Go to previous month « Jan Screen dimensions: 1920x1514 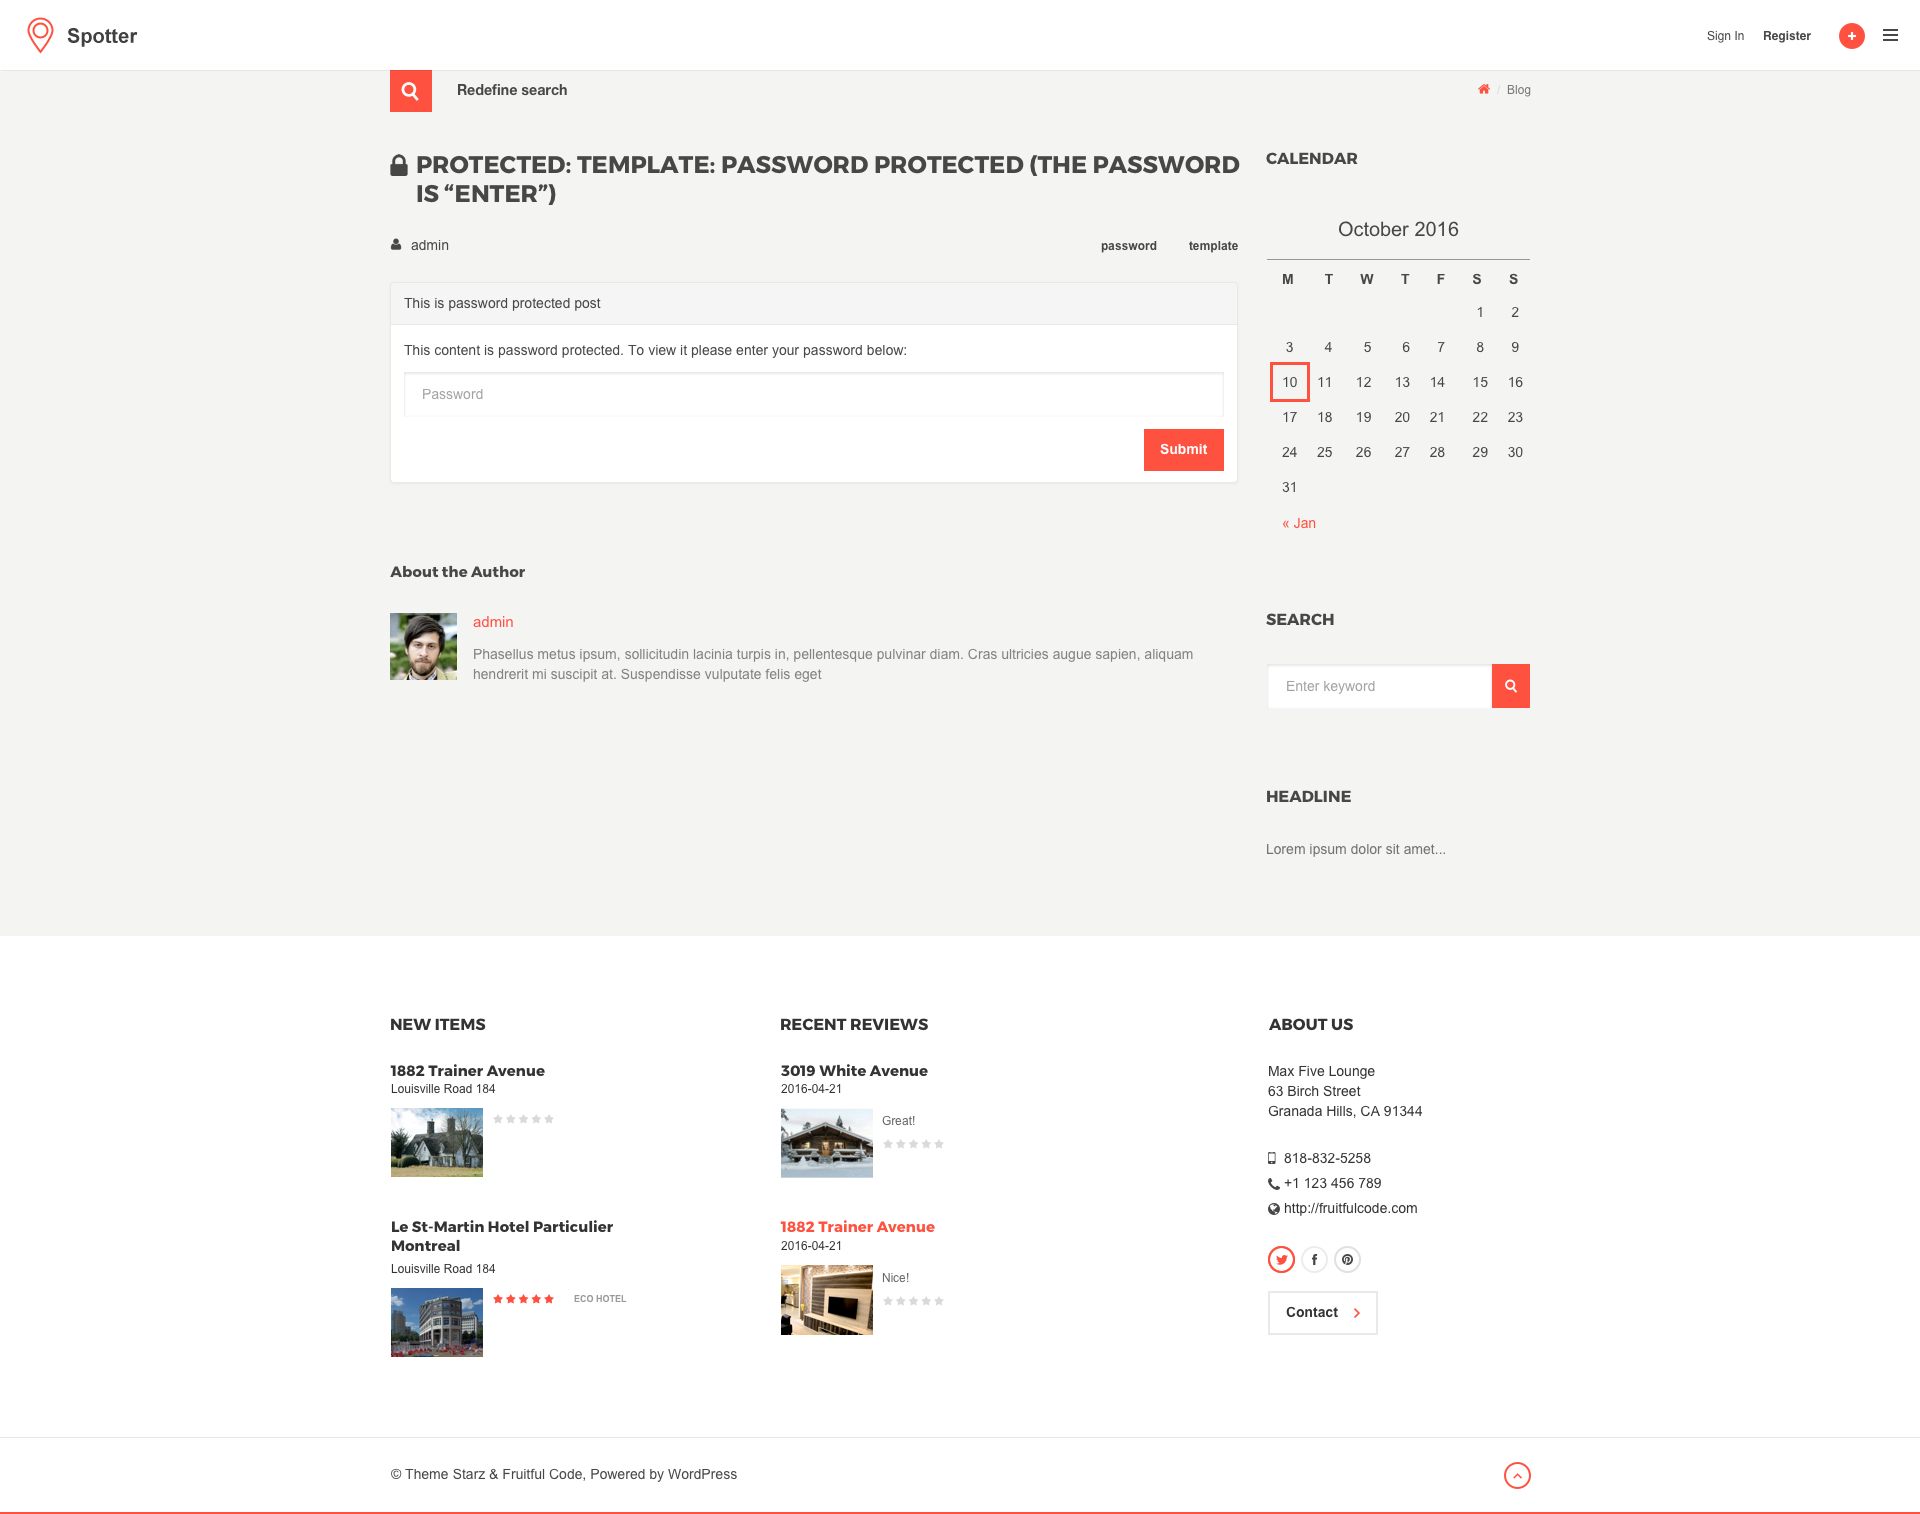click(x=1299, y=523)
